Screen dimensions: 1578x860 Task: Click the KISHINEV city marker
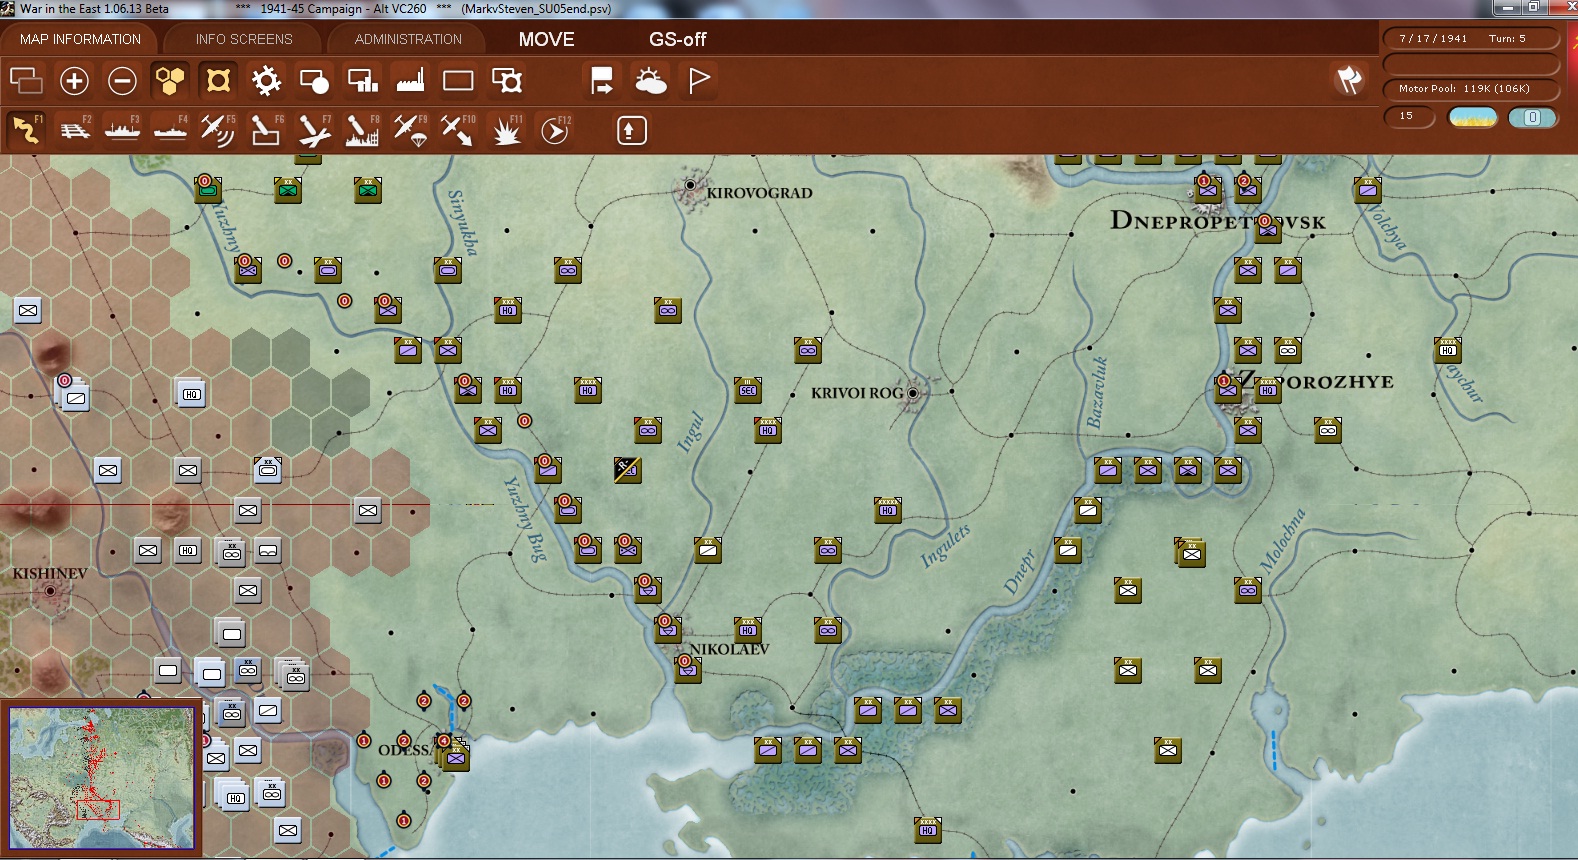[x=50, y=591]
